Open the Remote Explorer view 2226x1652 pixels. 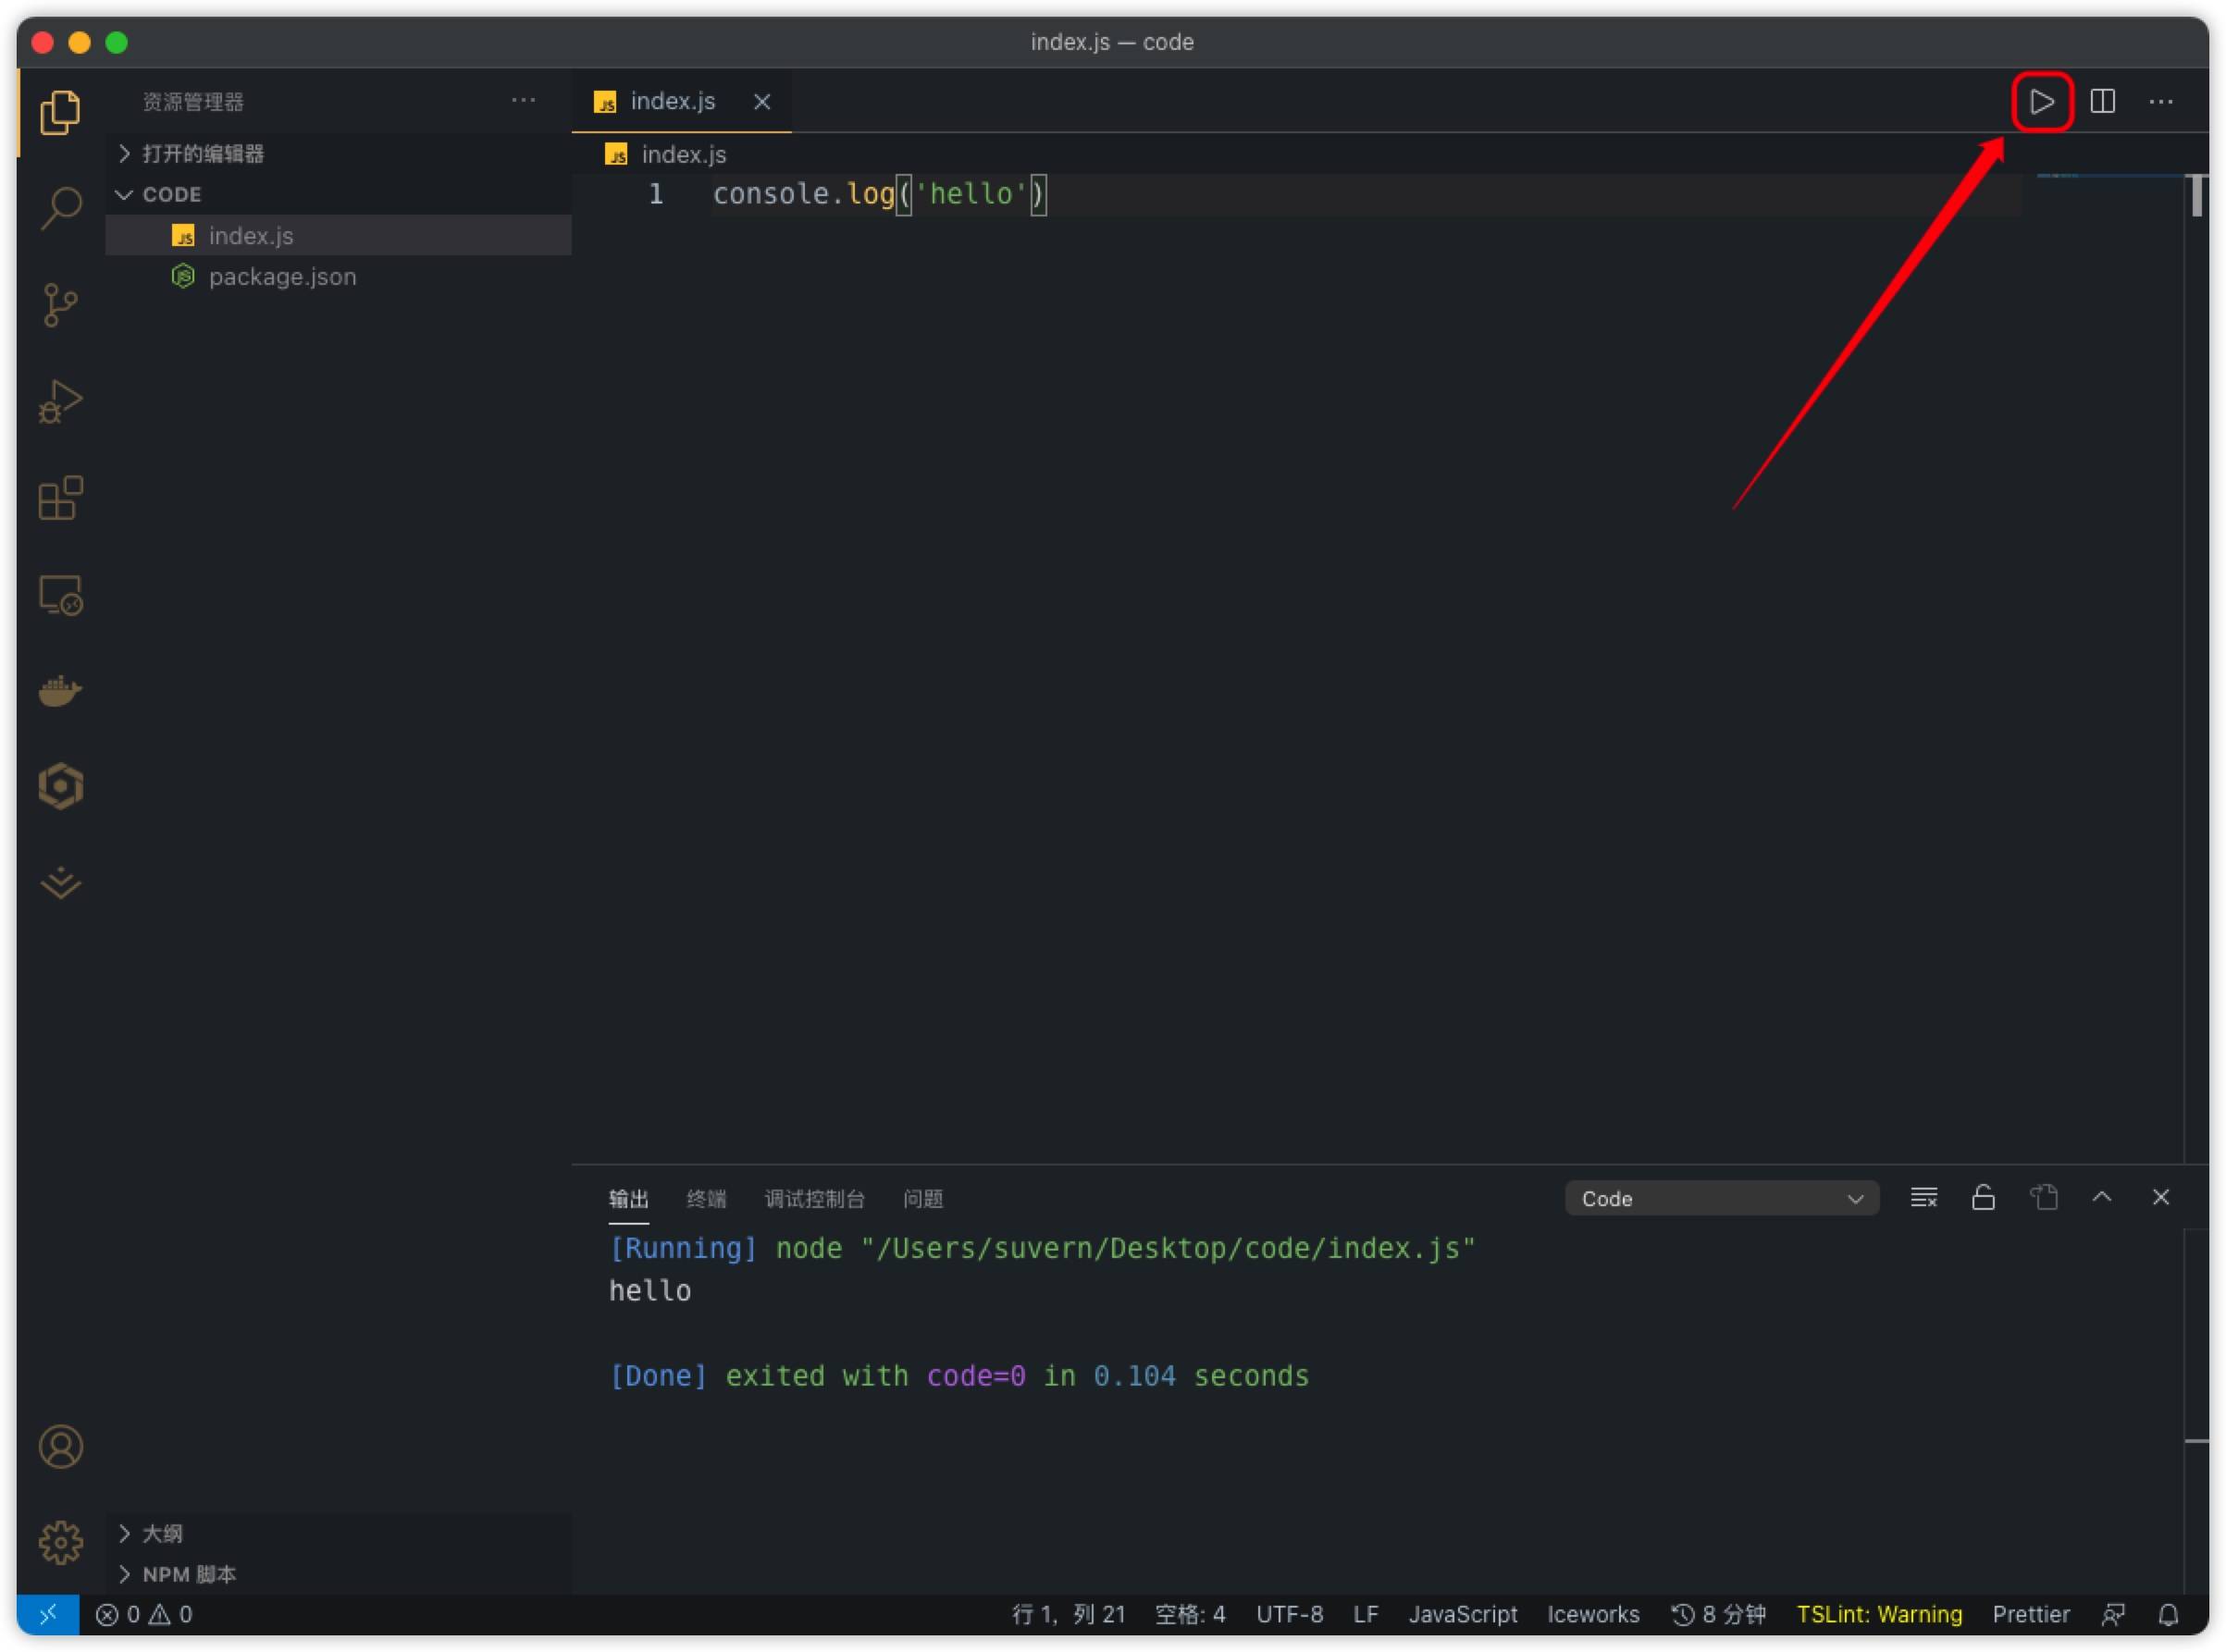pyautogui.click(x=60, y=595)
